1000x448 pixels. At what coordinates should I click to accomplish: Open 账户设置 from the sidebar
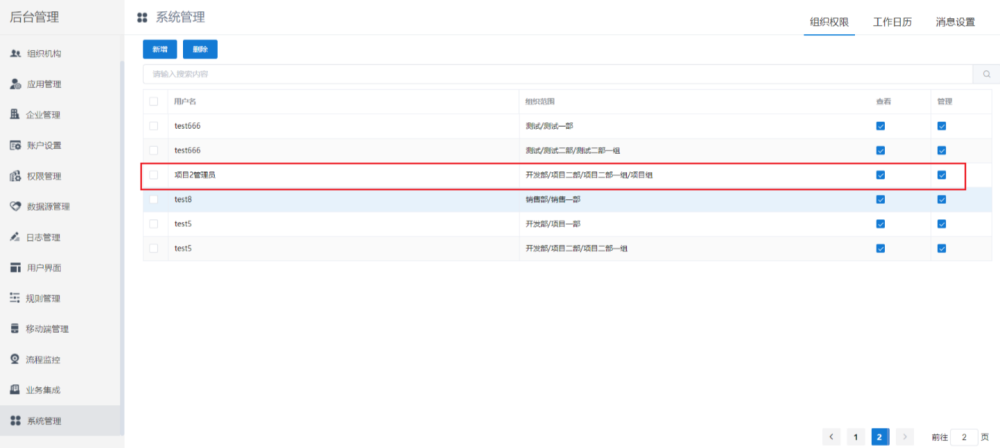pos(43,145)
